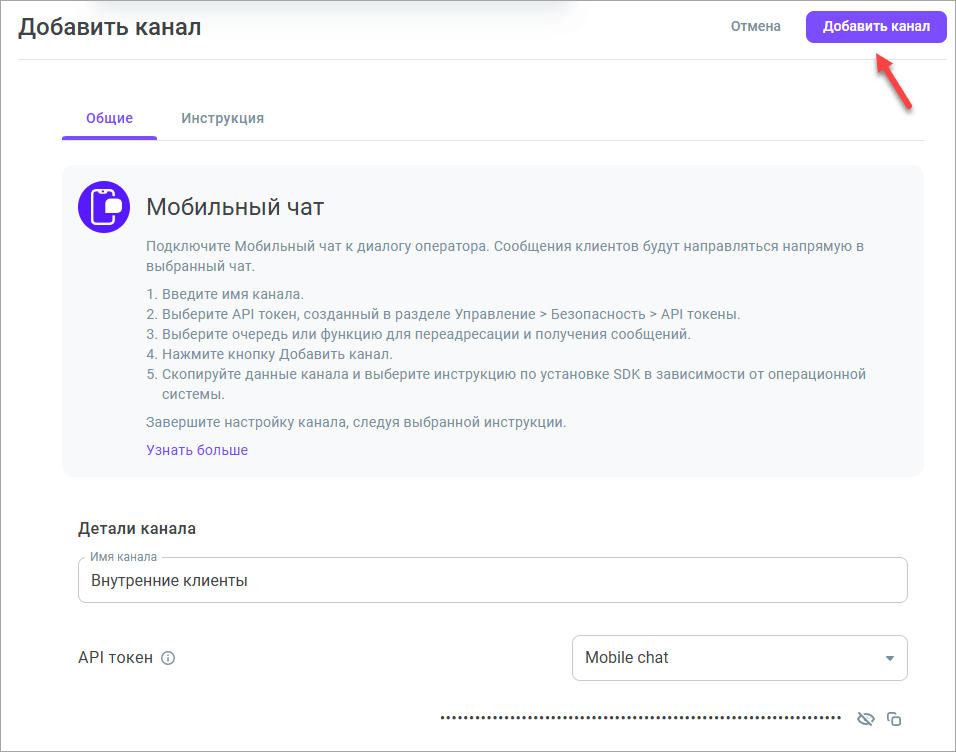Click the Добавить канал page title

(x=110, y=27)
